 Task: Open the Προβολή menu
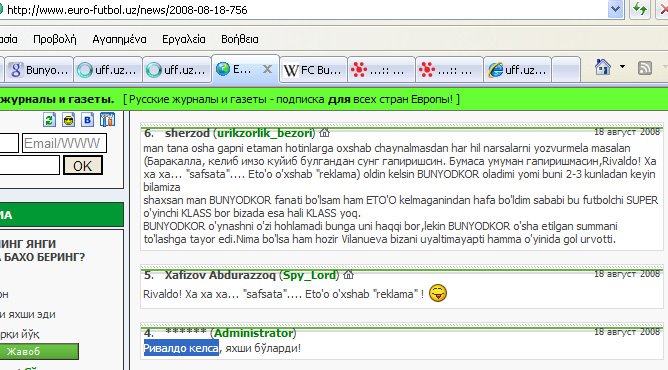click(x=55, y=39)
